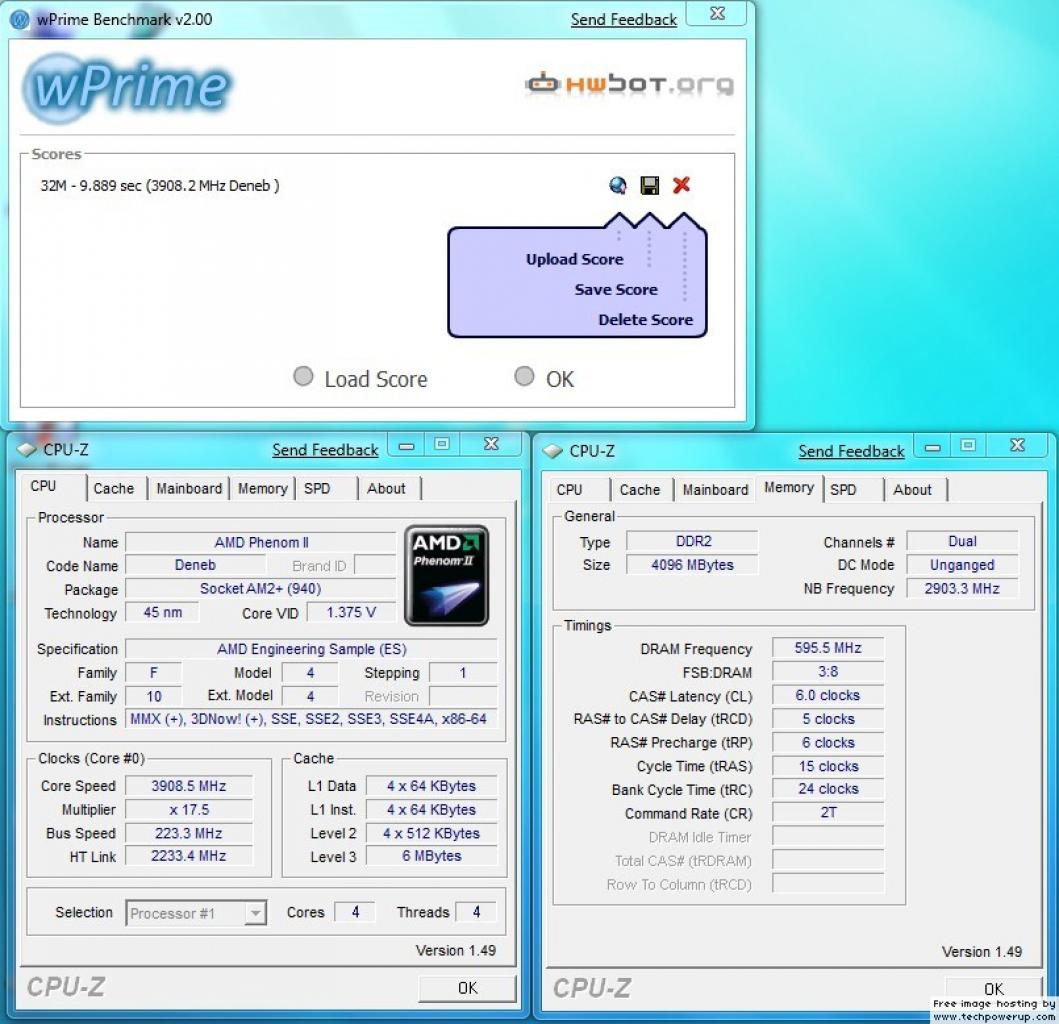
Task: Minimize the left CPU-Z window
Action: 407,445
